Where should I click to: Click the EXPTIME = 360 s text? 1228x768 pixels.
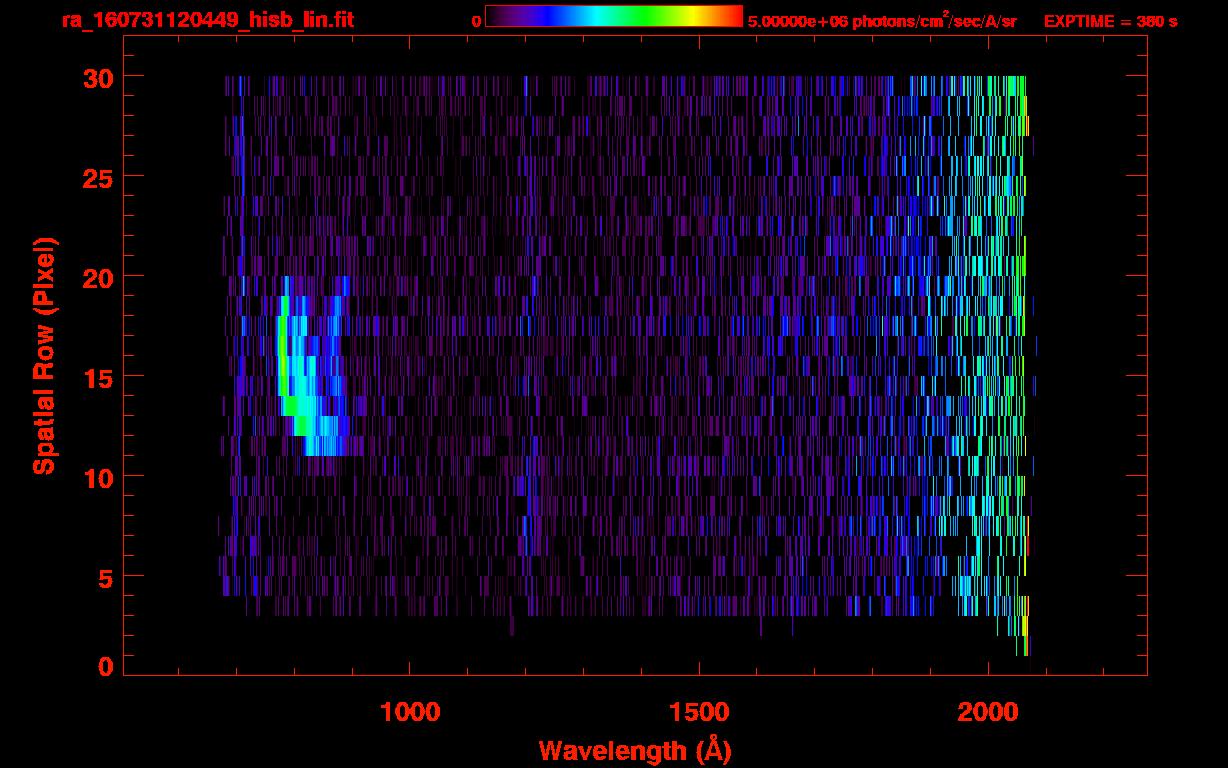point(1110,21)
